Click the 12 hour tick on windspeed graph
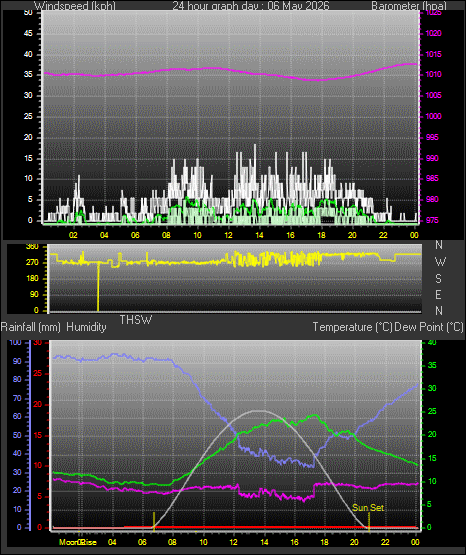The height and width of the screenshot is (555, 466). pos(229,235)
